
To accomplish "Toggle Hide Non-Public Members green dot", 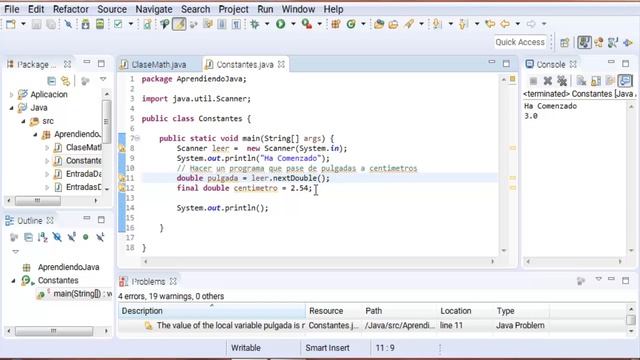I will click(86, 237).
